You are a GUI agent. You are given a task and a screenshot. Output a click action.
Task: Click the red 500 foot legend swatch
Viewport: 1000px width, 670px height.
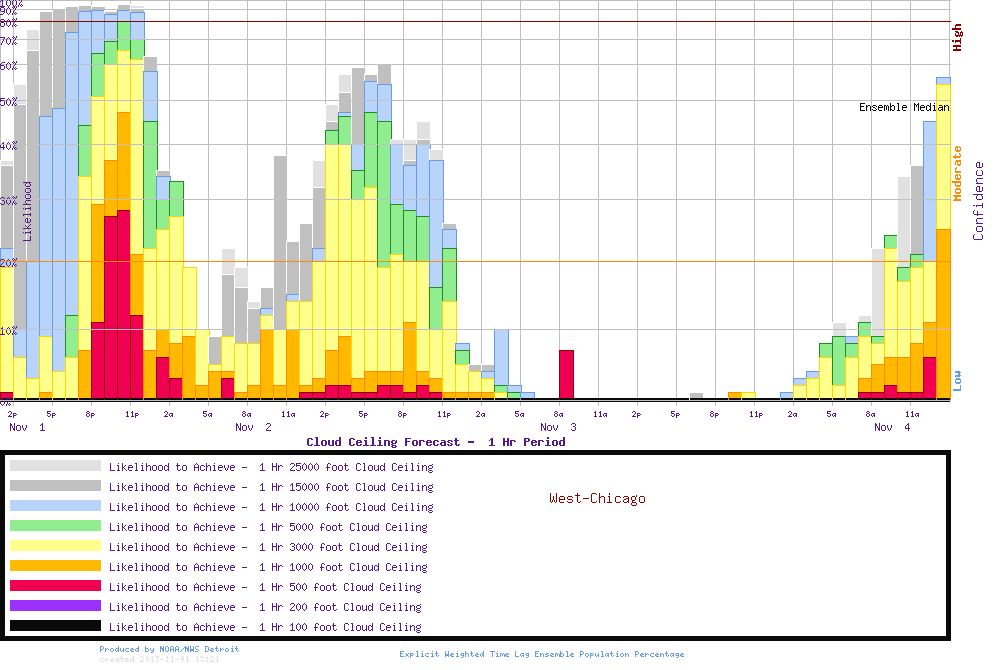tap(55, 586)
